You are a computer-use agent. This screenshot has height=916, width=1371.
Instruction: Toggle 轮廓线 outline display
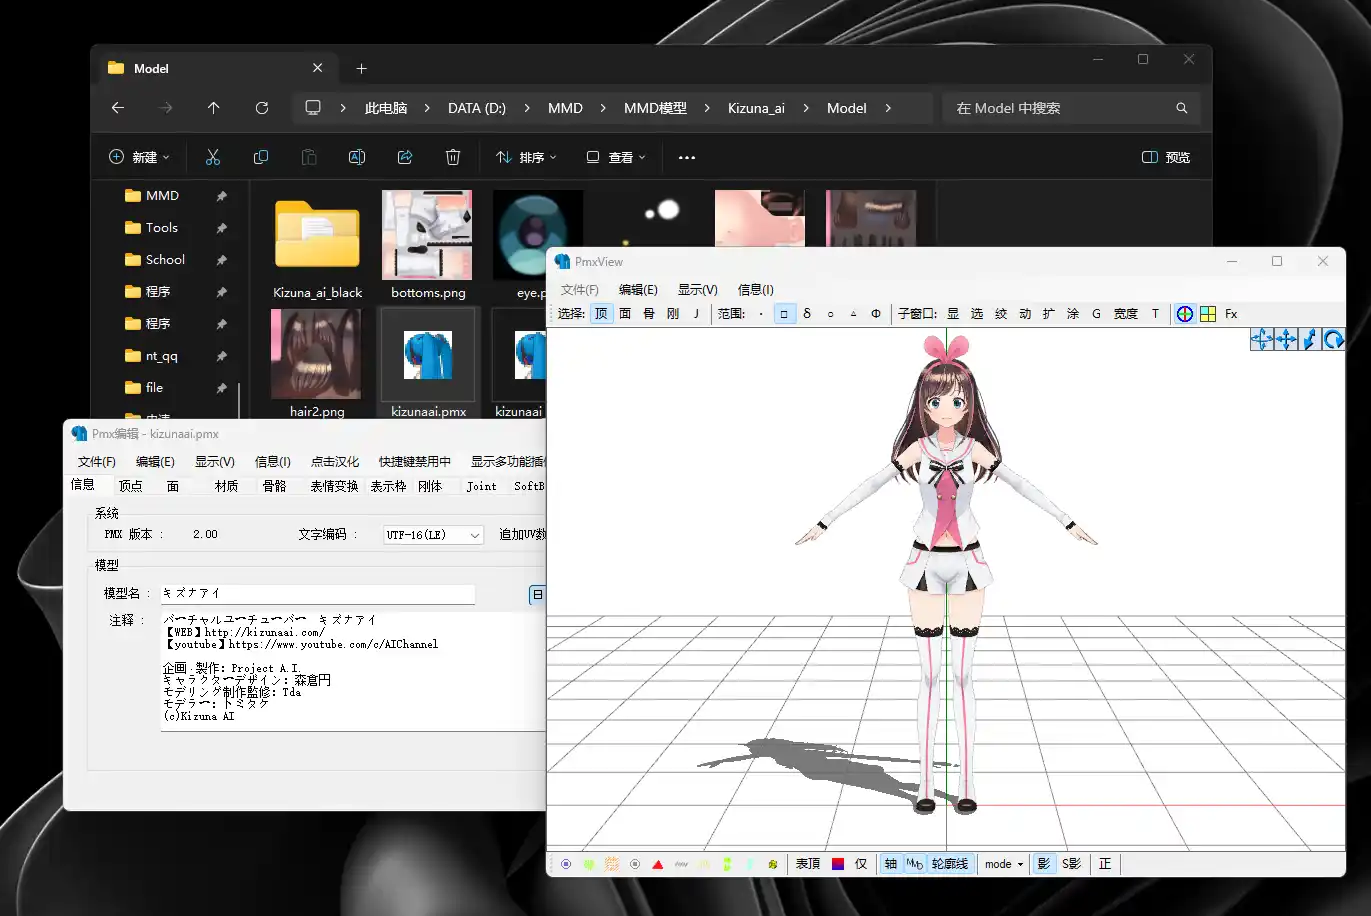pyautogui.click(x=950, y=864)
